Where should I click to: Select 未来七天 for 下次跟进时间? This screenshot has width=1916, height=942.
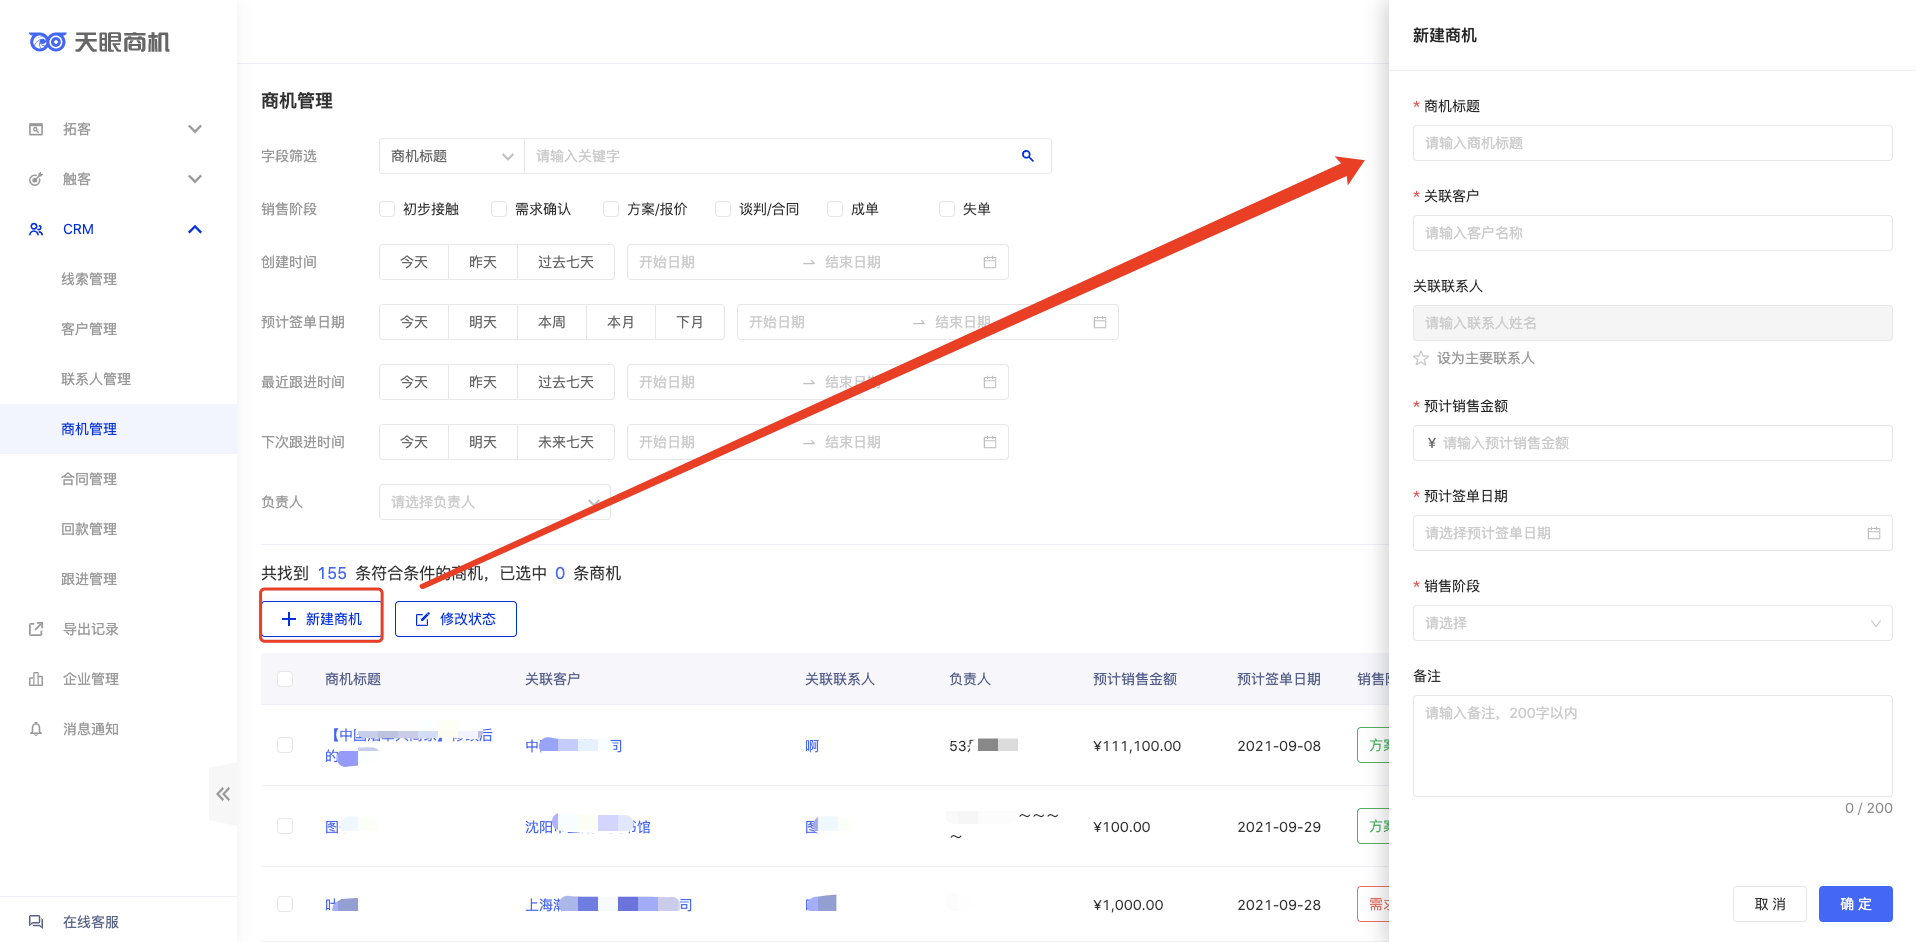[566, 442]
